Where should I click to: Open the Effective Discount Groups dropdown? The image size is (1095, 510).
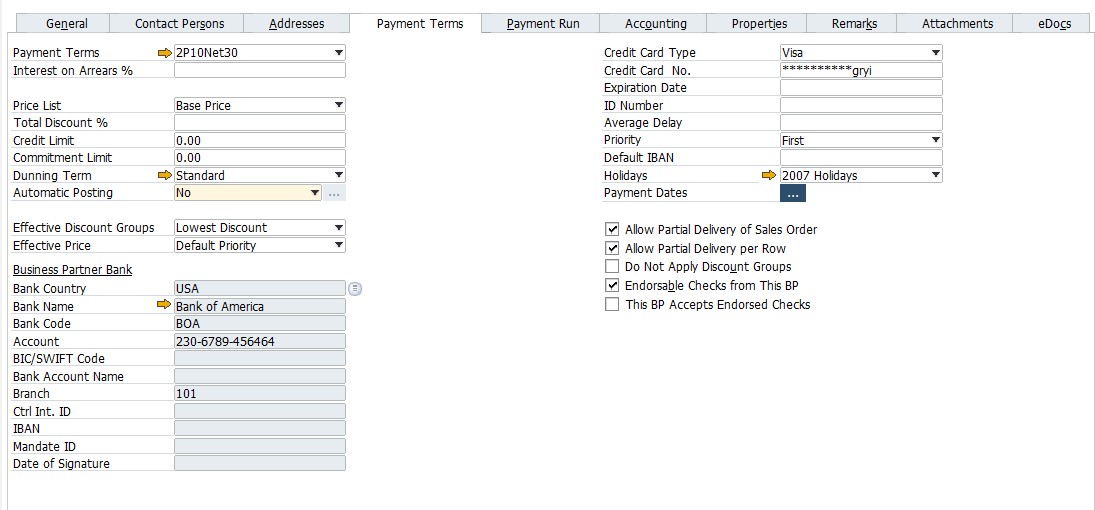click(x=338, y=228)
